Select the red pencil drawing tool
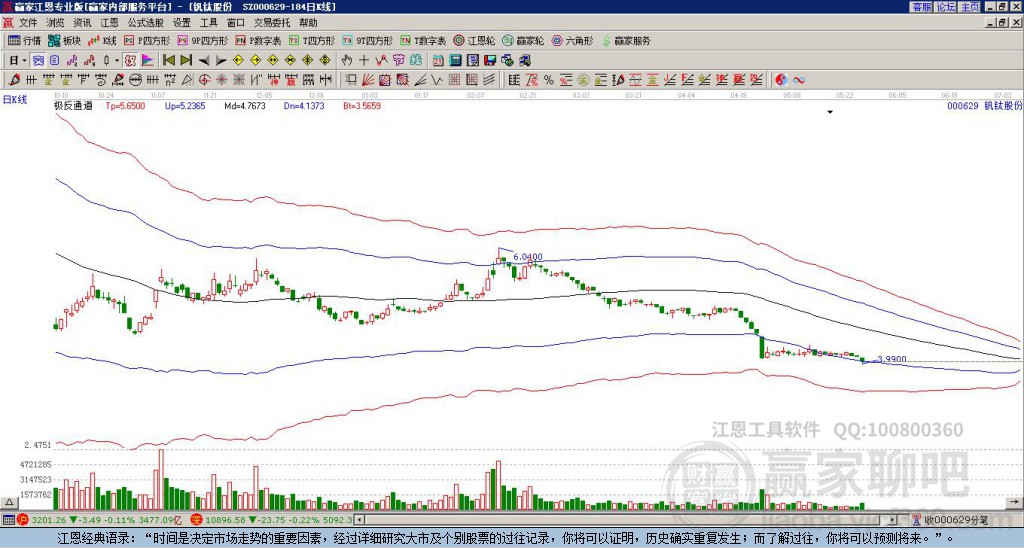Screen dimensions: 1024x548 click(x=14, y=80)
